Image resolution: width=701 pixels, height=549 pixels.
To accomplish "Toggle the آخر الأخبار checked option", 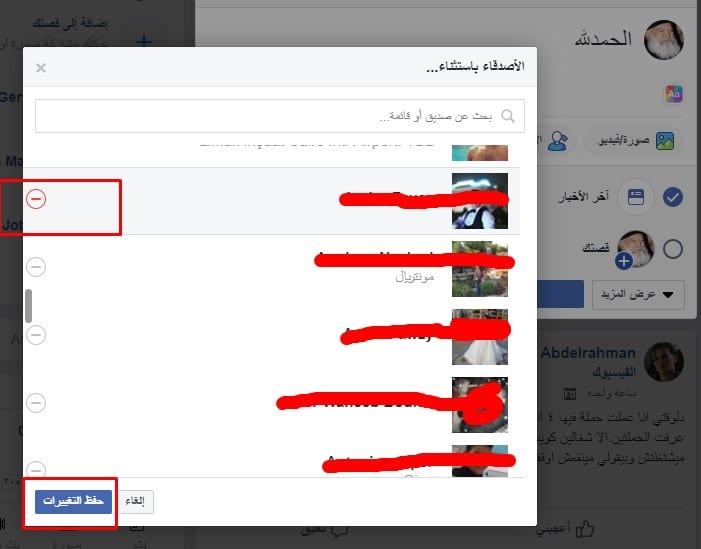I will (673, 197).
